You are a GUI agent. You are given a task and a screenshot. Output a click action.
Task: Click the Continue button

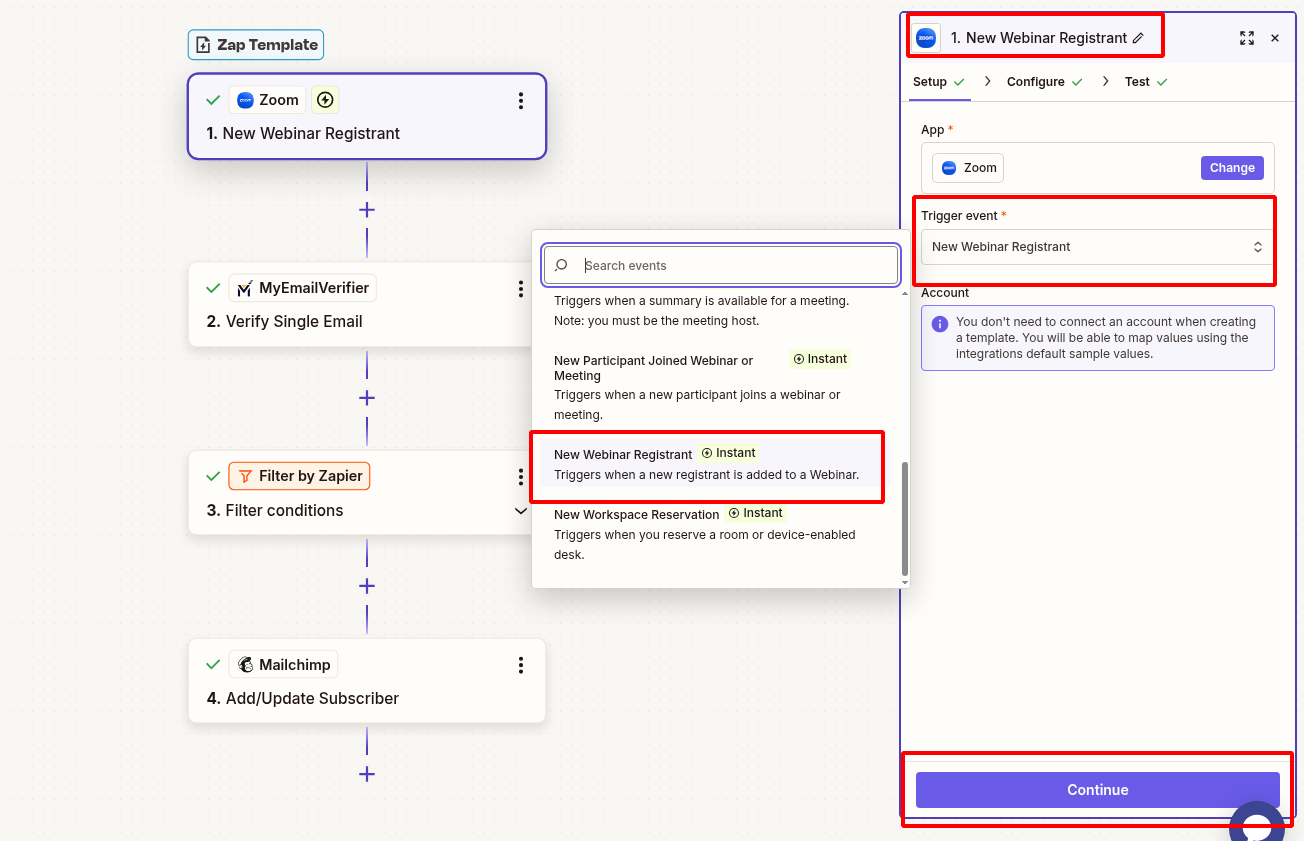coord(1097,789)
